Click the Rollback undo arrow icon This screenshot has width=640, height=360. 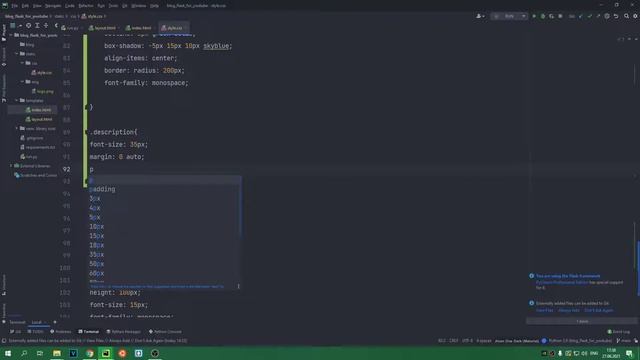(x=616, y=16)
